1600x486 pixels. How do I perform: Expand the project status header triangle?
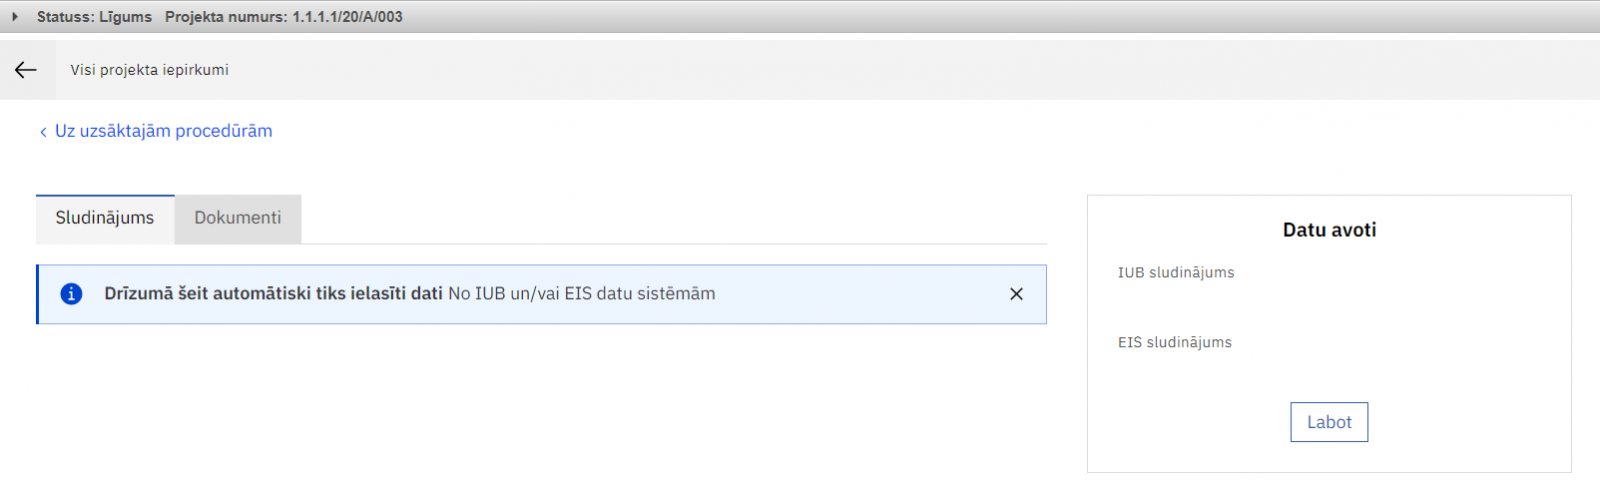(15, 17)
